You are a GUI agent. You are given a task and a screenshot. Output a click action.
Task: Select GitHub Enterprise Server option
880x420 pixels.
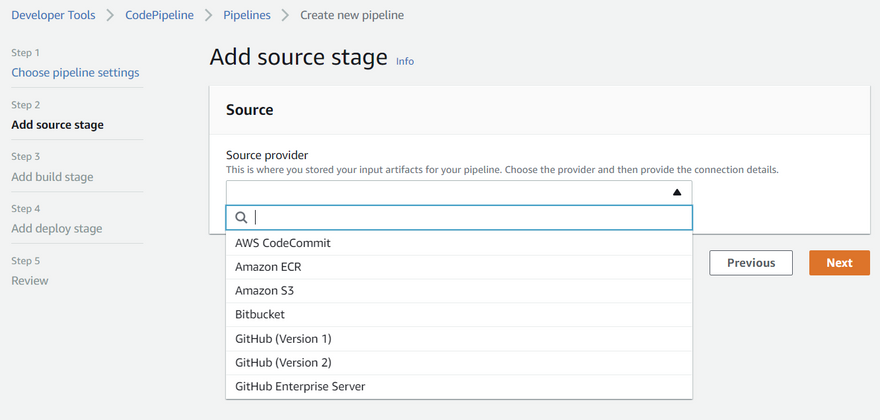[x=300, y=387]
